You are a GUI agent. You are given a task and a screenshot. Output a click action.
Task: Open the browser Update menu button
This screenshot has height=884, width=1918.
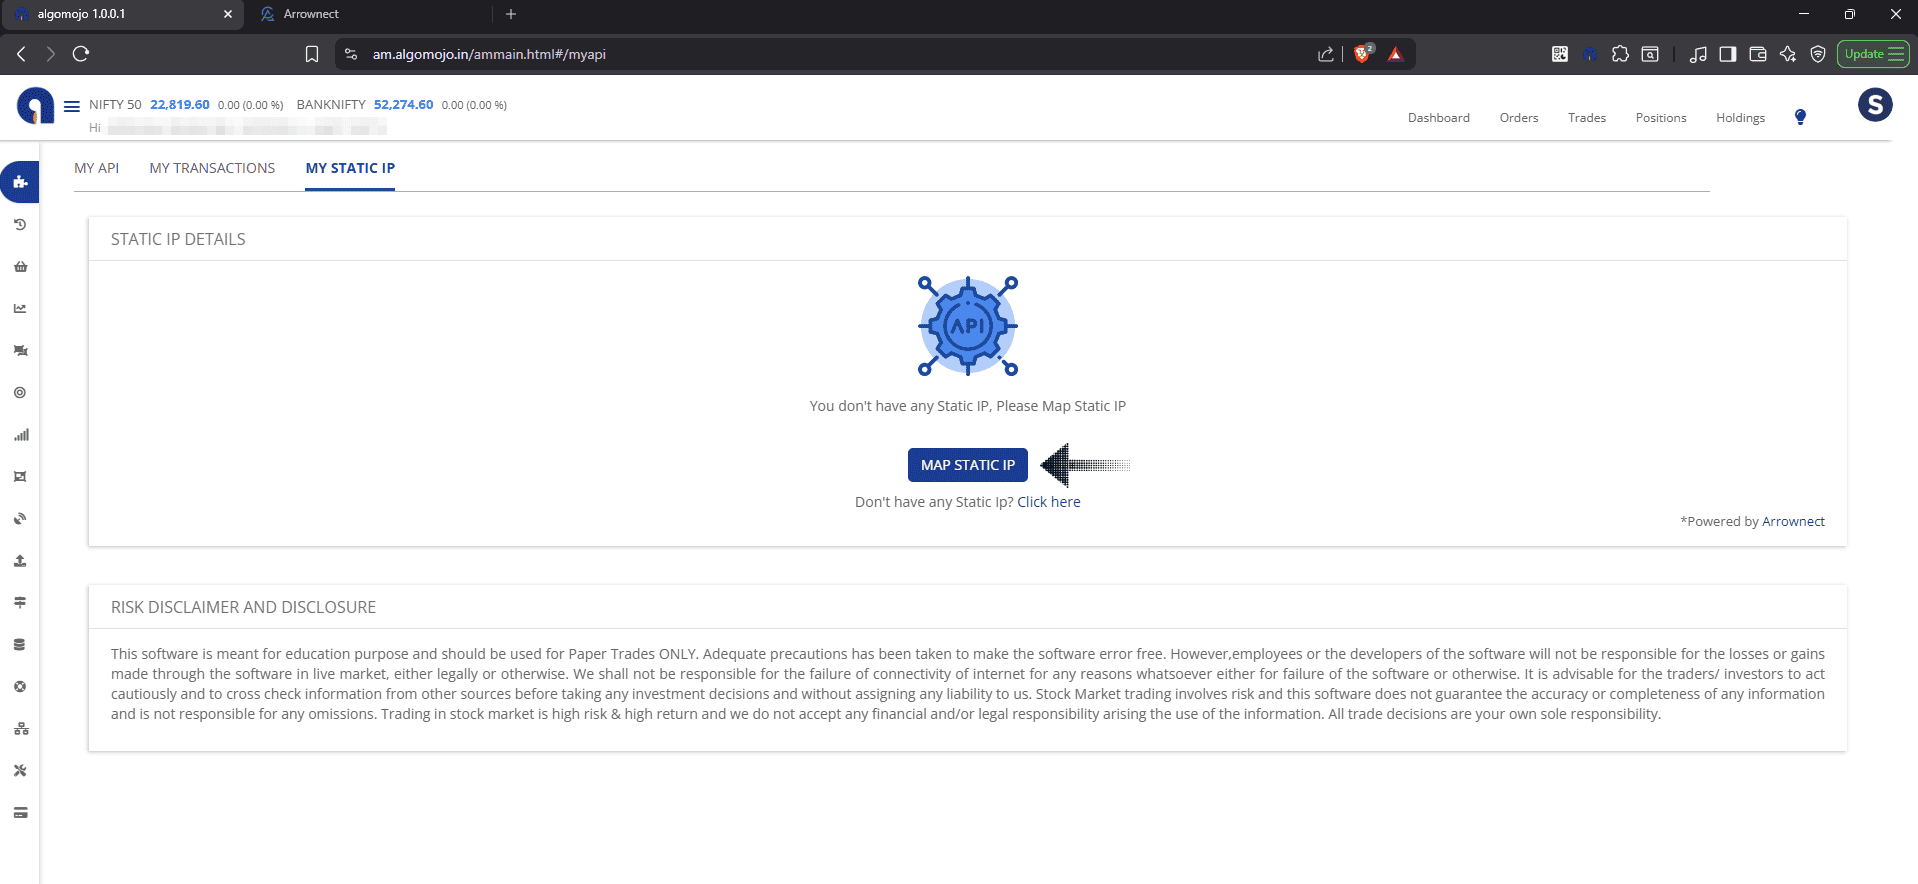(1872, 54)
